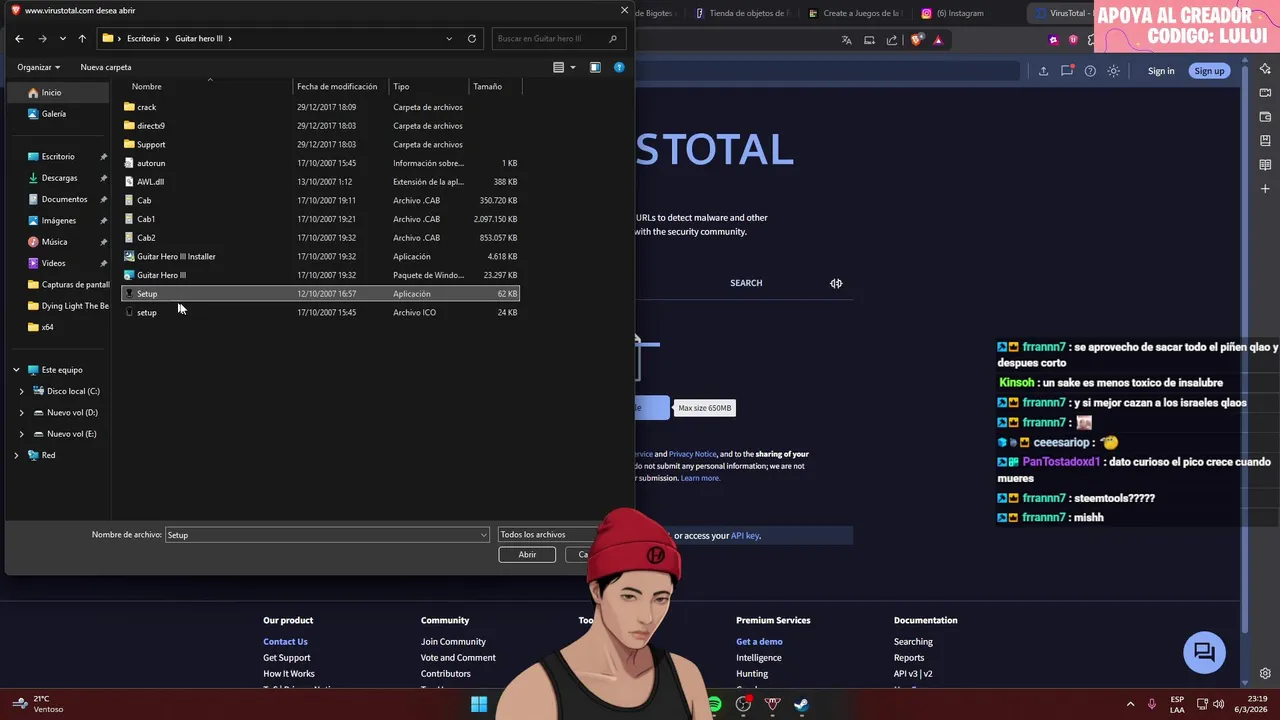Click browser translate page icon
The image size is (1280, 720).
pos(847,40)
